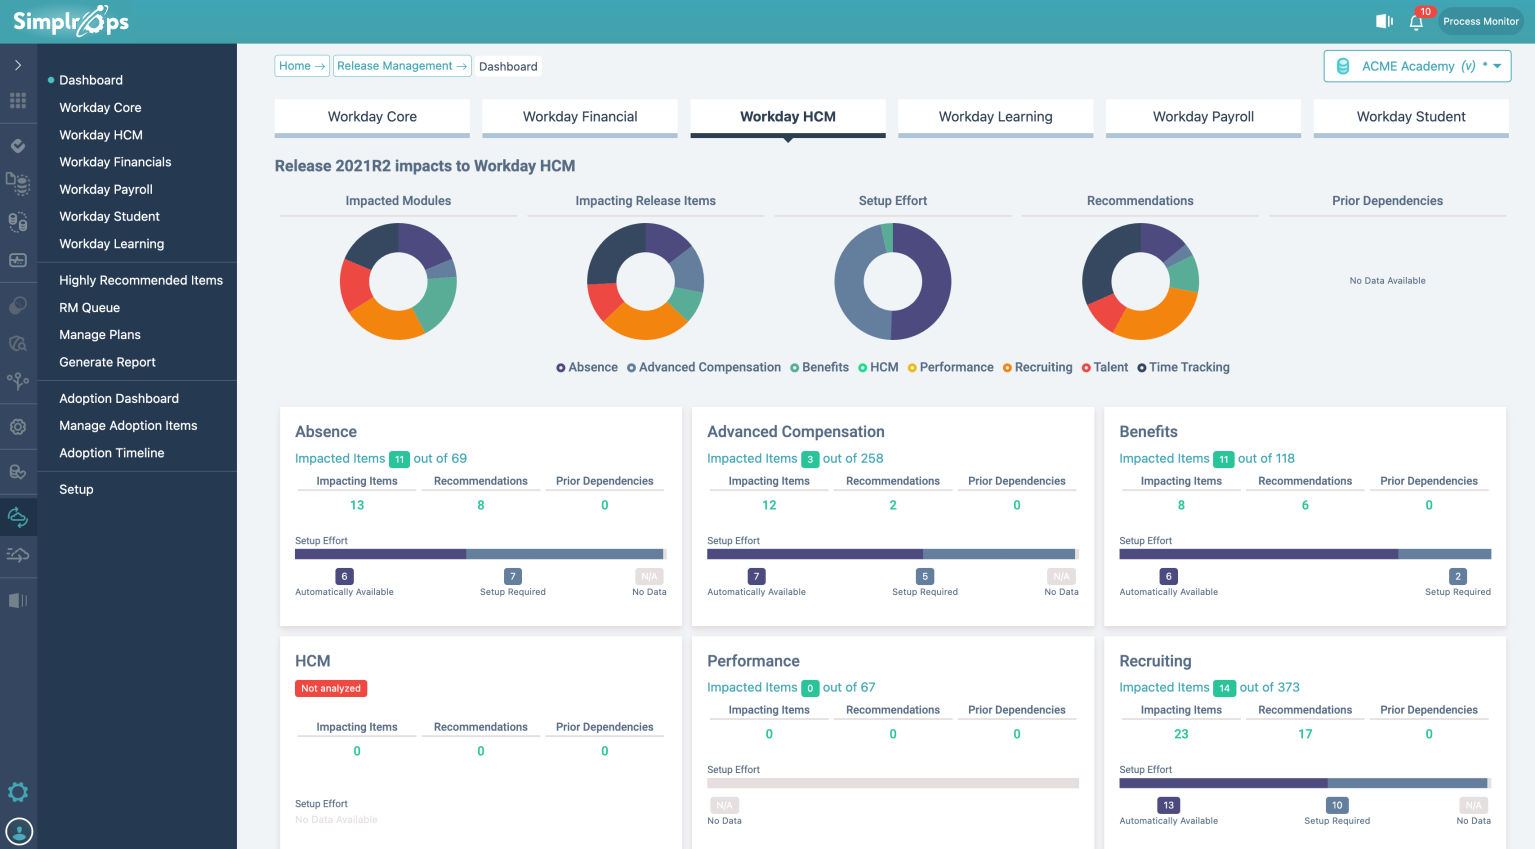Open the notifications bell icon
Viewport: 1535px width, 849px height.
click(1416, 22)
